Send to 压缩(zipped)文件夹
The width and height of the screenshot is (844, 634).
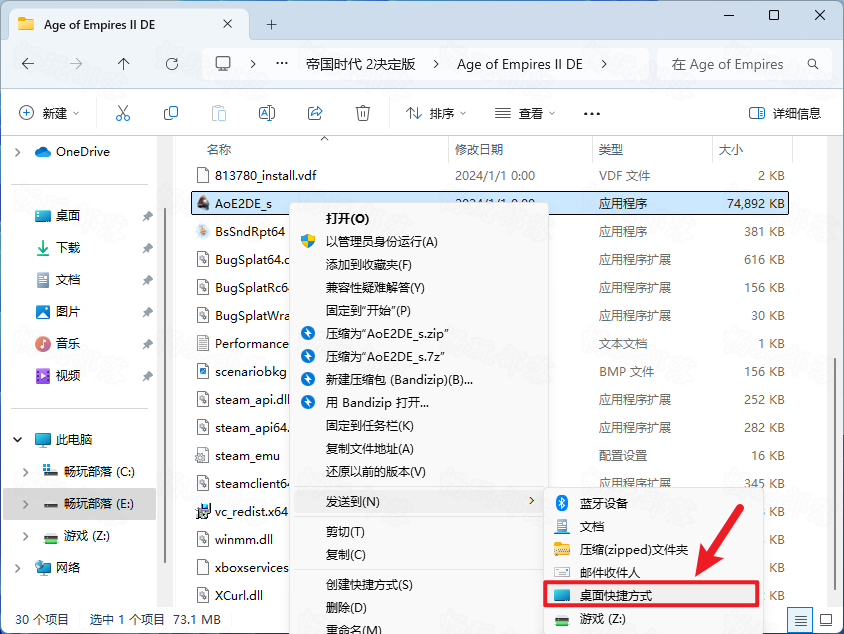pos(653,550)
